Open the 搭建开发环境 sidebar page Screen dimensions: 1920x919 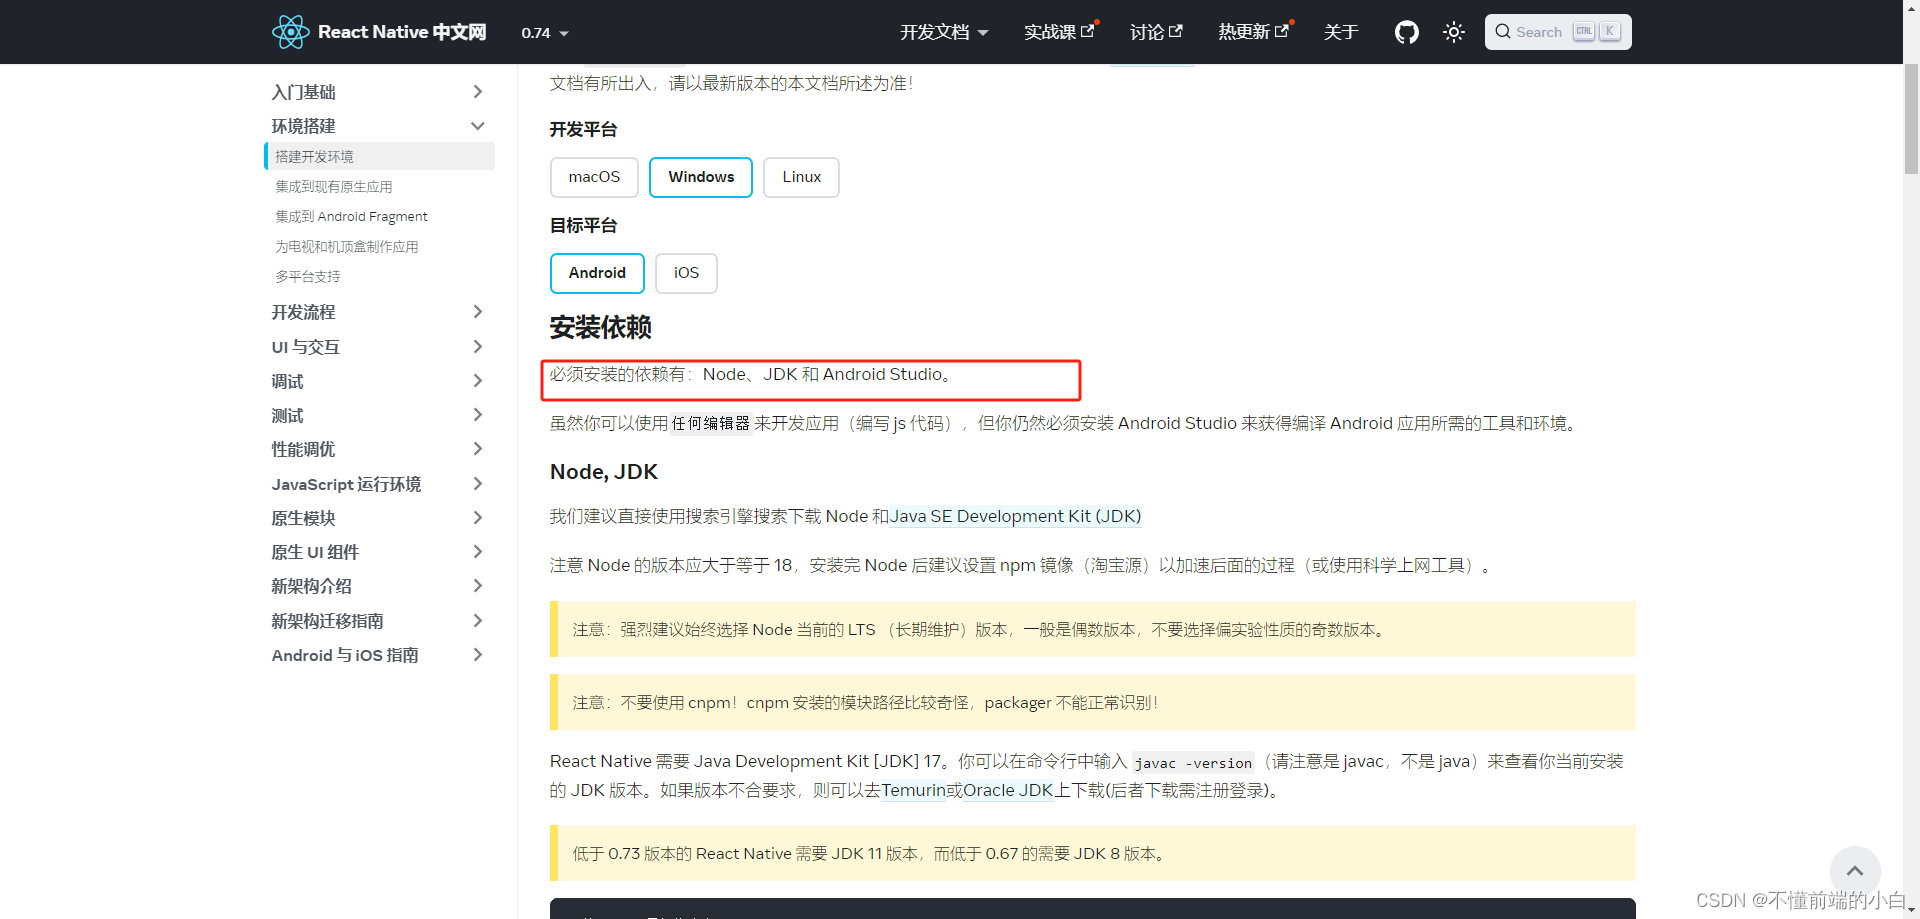380,156
